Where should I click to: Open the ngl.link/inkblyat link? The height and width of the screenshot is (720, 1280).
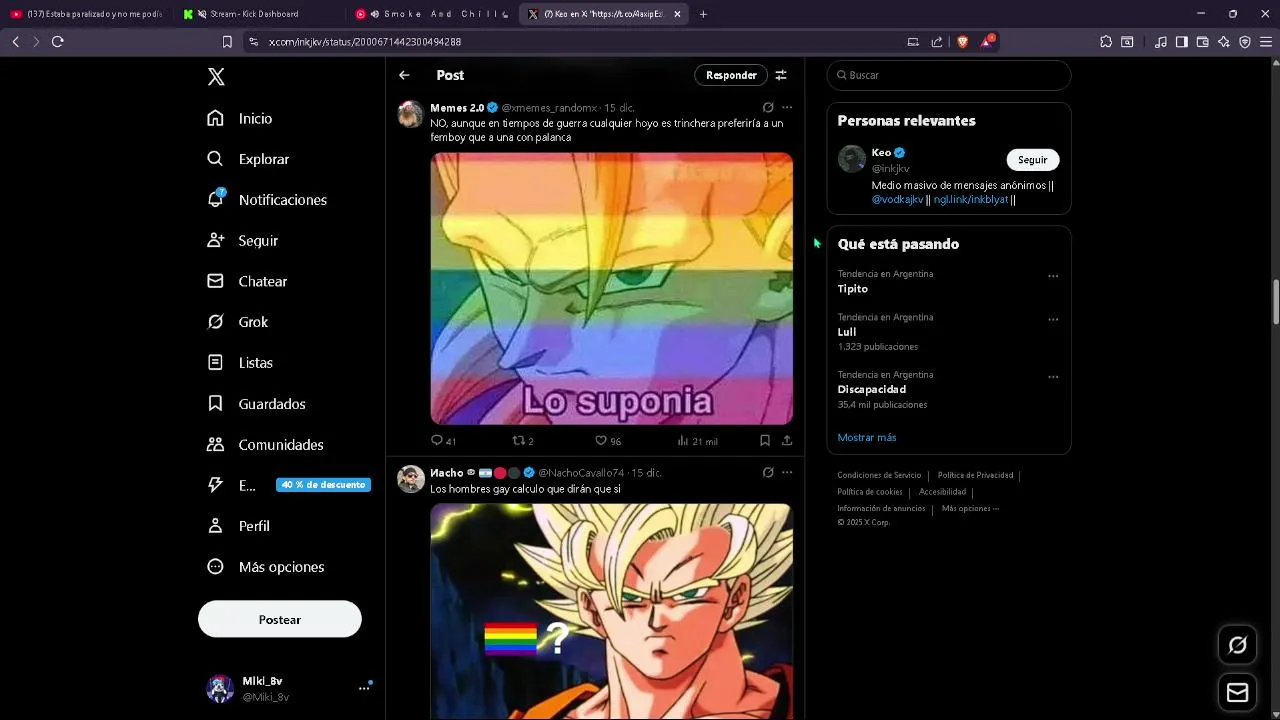point(971,200)
